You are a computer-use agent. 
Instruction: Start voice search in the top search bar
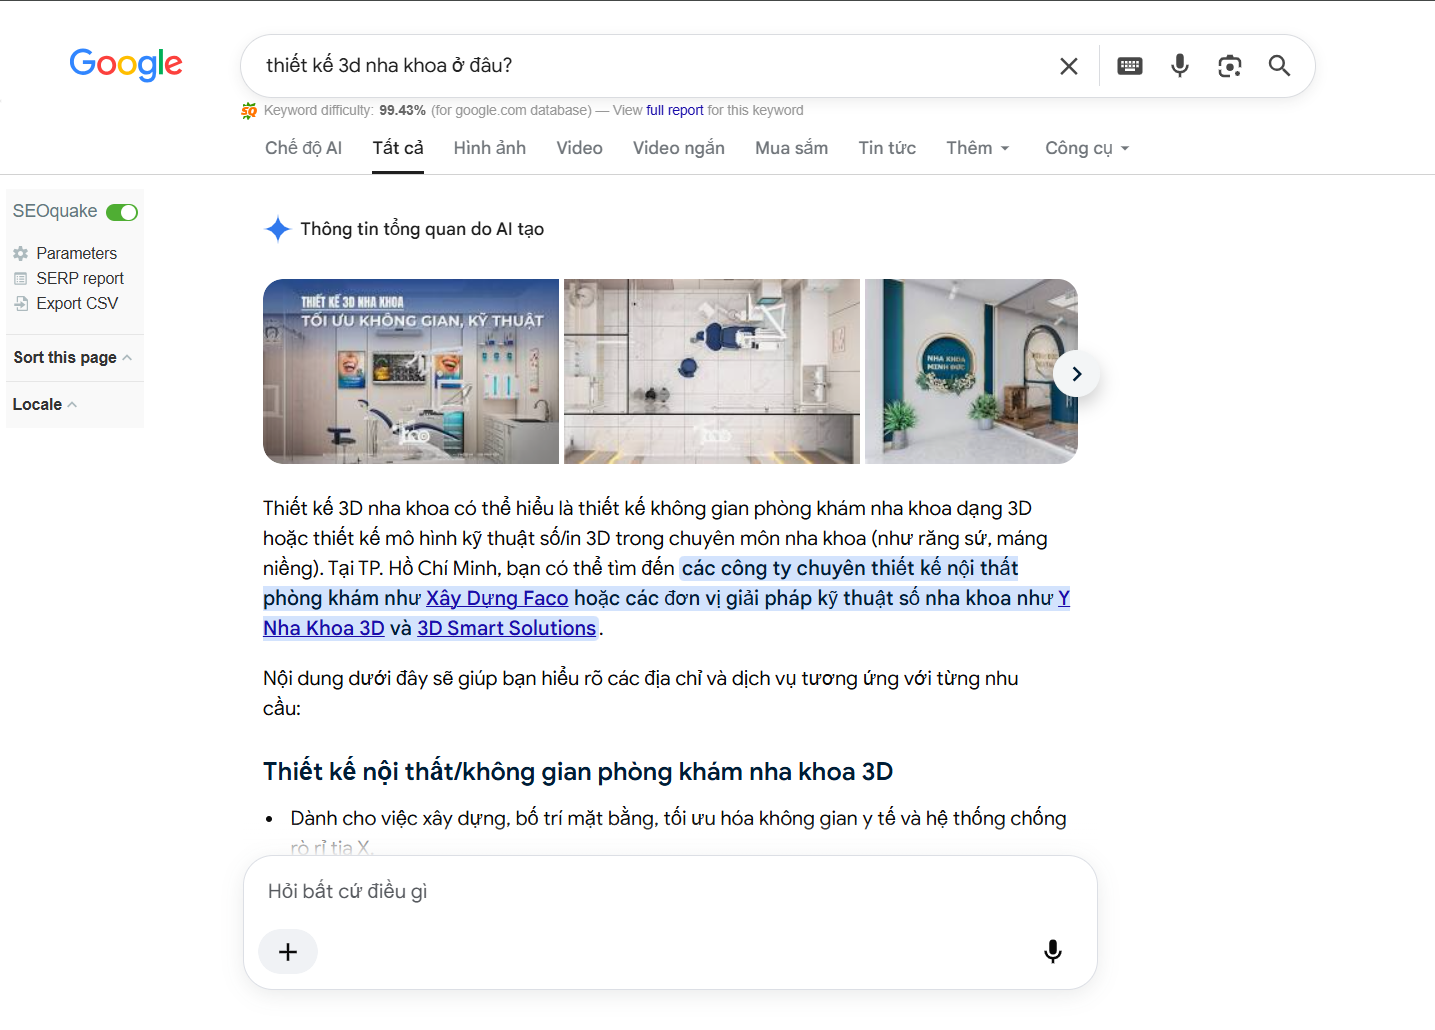pyautogui.click(x=1180, y=66)
